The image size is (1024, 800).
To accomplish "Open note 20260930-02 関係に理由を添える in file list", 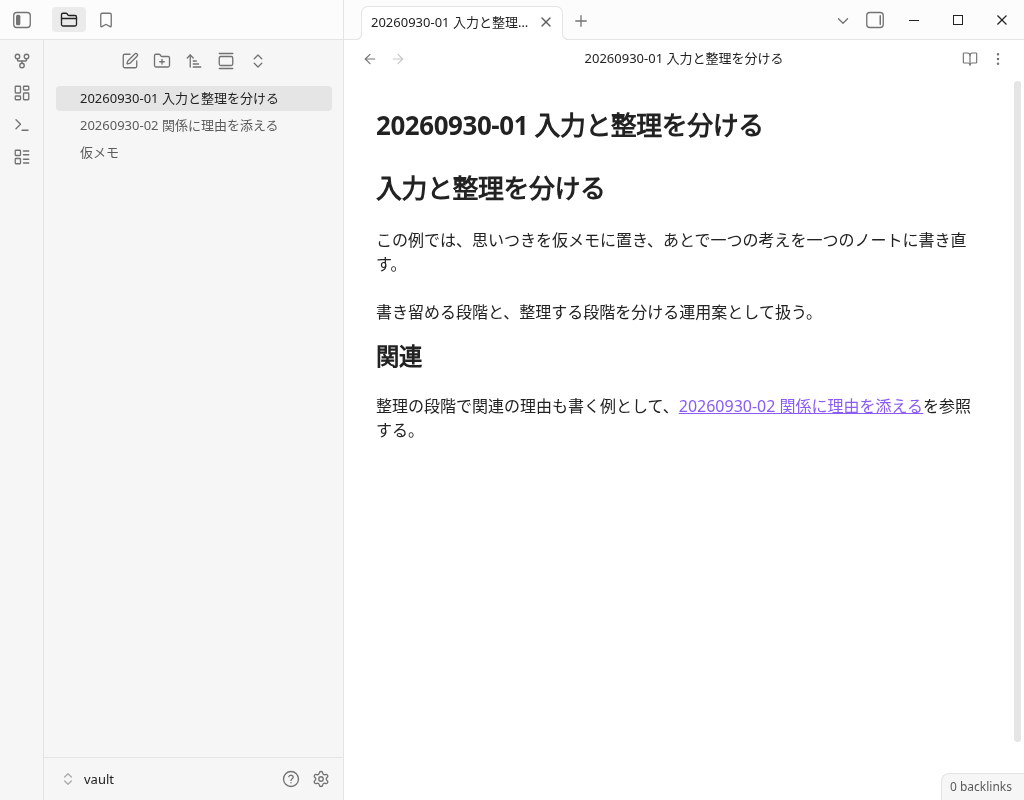I will 194,125.
